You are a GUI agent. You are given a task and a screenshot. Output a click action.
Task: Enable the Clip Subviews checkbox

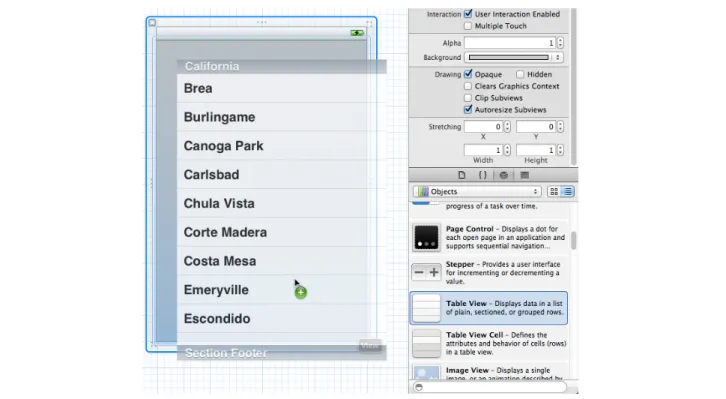coord(468,98)
